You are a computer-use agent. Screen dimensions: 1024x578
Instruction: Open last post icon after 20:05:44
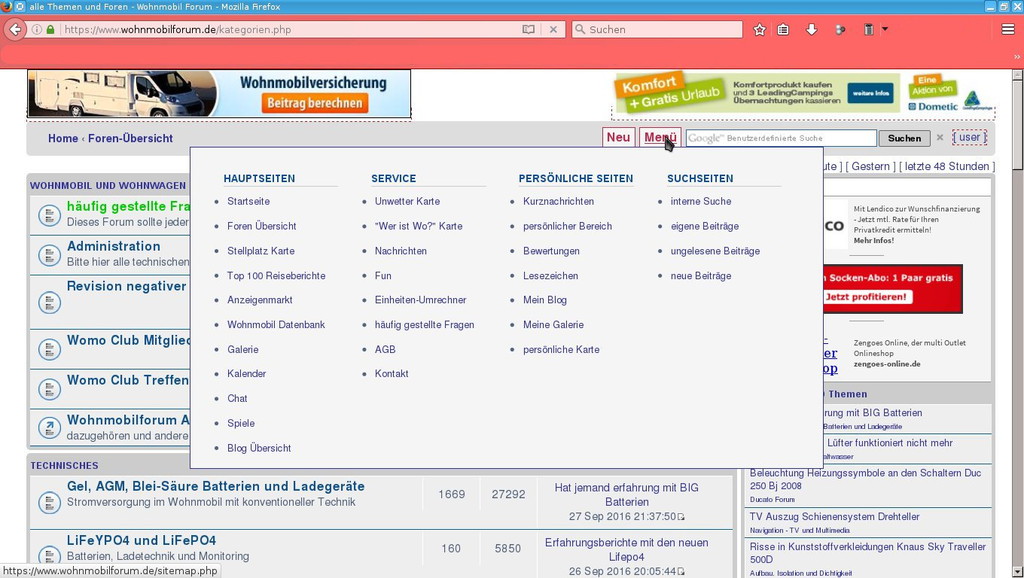[x=680, y=571]
